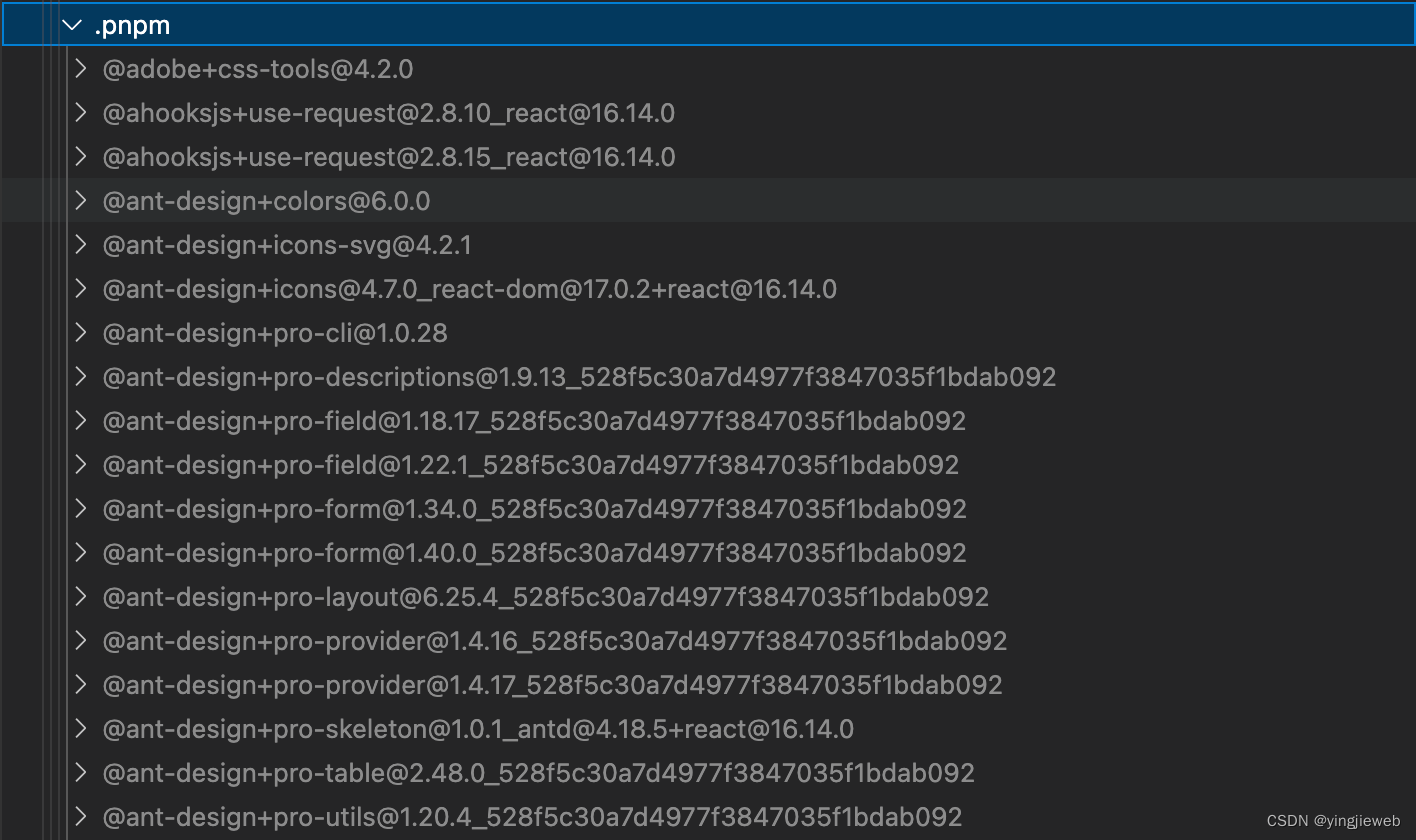Screen dimensions: 1416x840
Task: Select the @ant-design+pro-field@1.18.17 folder
Action: tap(708, 421)
